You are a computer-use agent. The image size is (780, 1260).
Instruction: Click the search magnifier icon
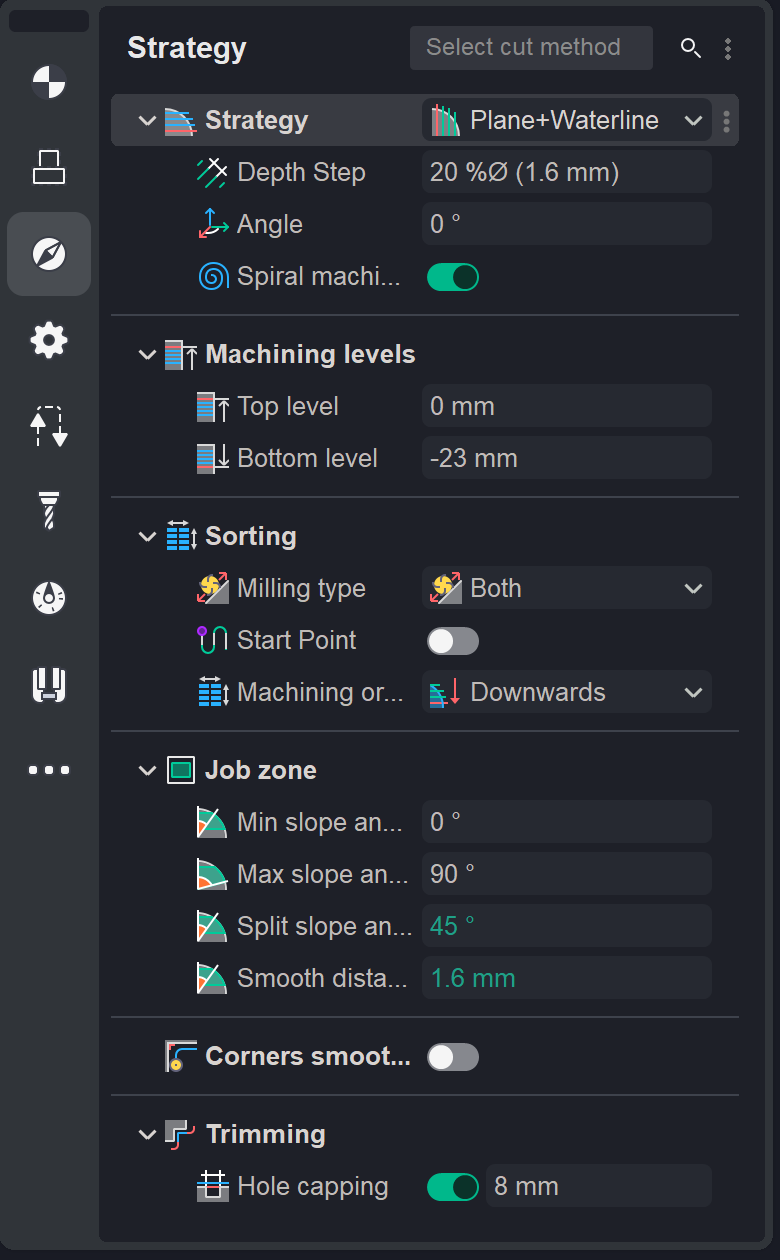(x=690, y=48)
